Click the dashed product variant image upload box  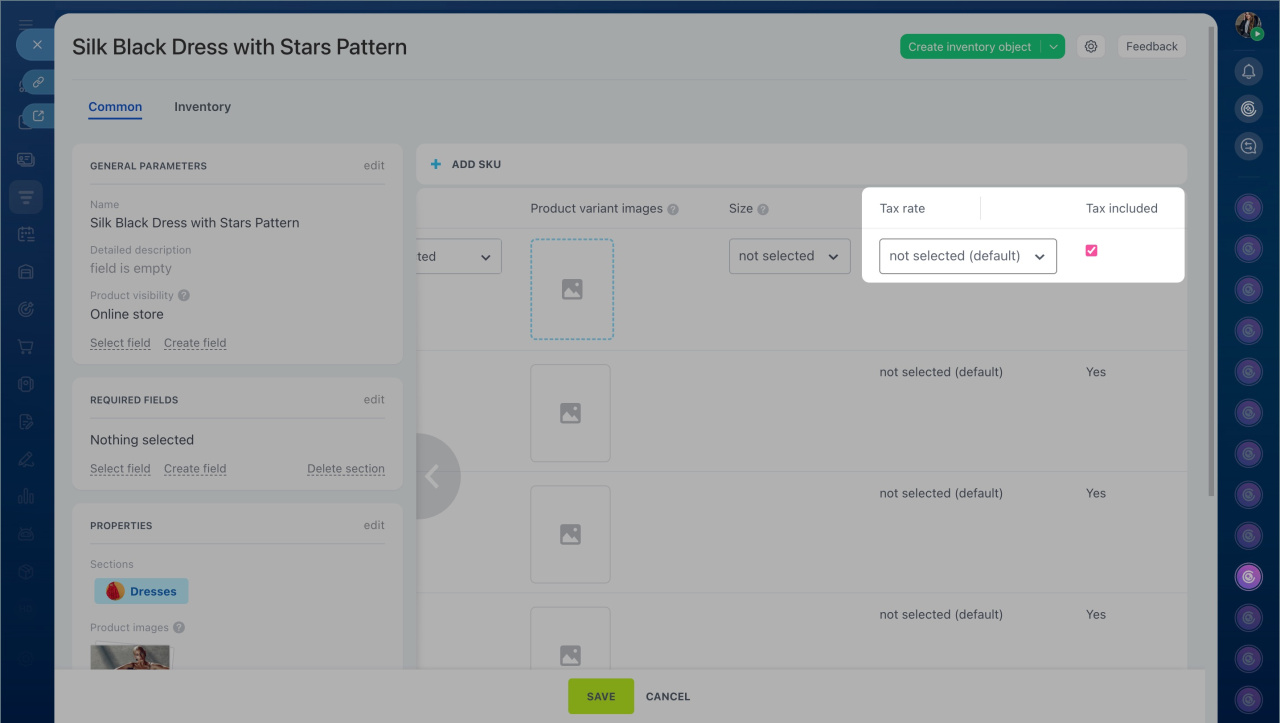tap(572, 289)
